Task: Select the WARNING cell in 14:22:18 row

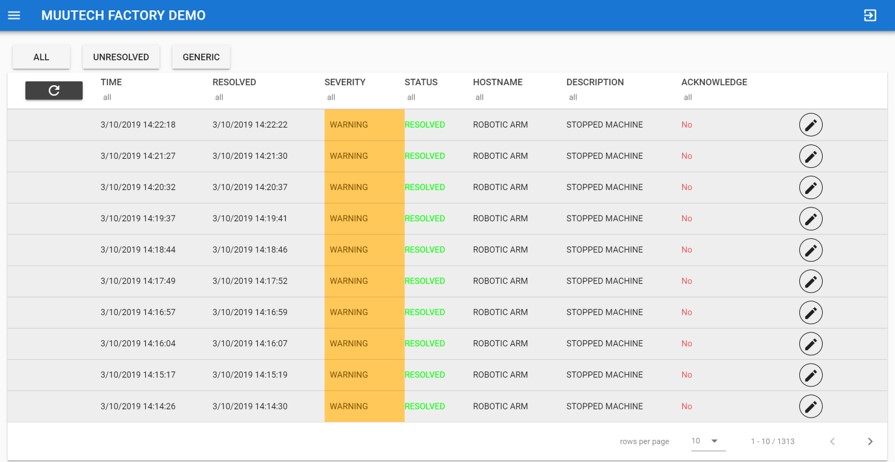Action: tap(364, 124)
